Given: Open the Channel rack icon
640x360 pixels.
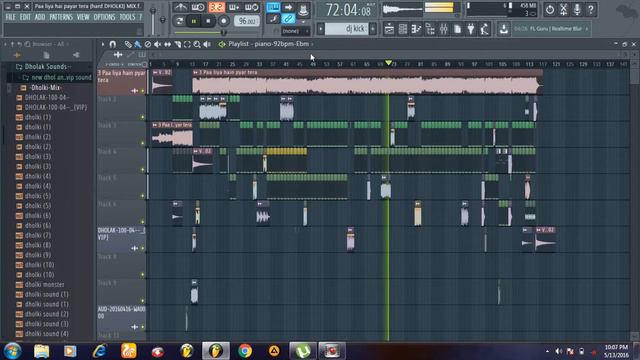Looking at the screenshot, I should pyautogui.click(x=403, y=29).
